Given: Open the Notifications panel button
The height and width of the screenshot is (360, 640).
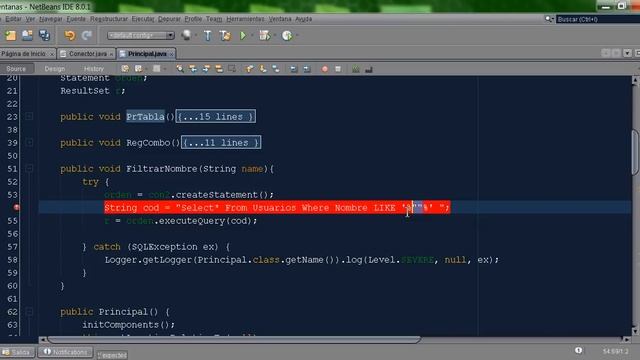Looking at the screenshot, I should click(x=65, y=352).
